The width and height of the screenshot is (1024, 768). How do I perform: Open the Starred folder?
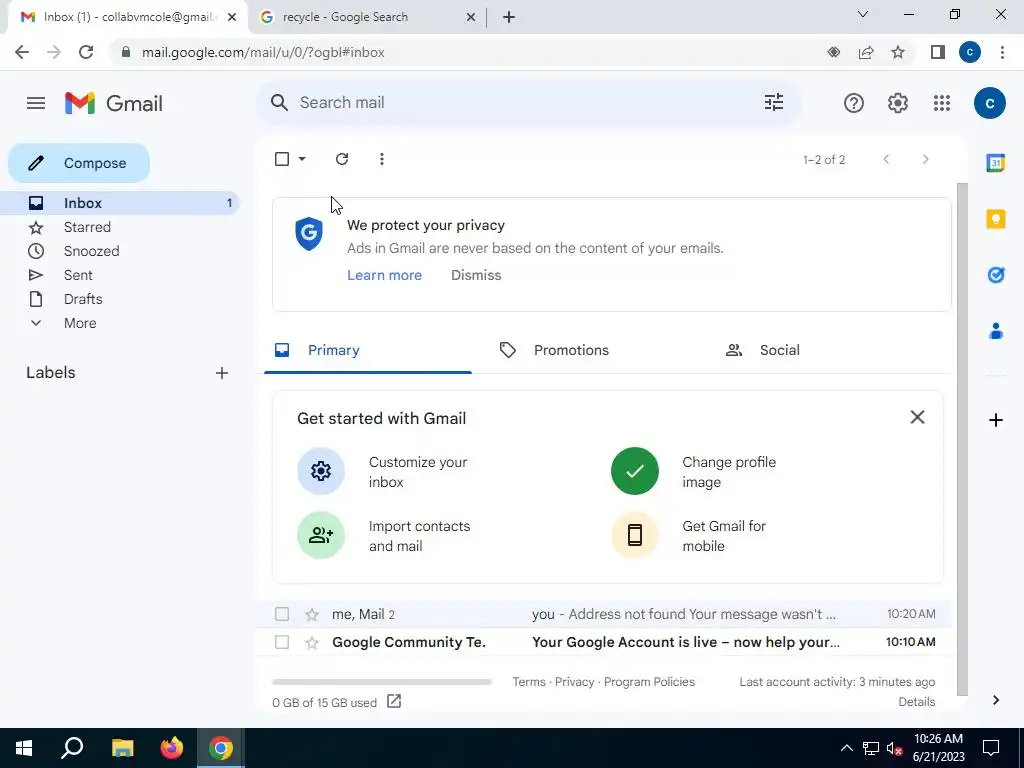(x=120, y=227)
